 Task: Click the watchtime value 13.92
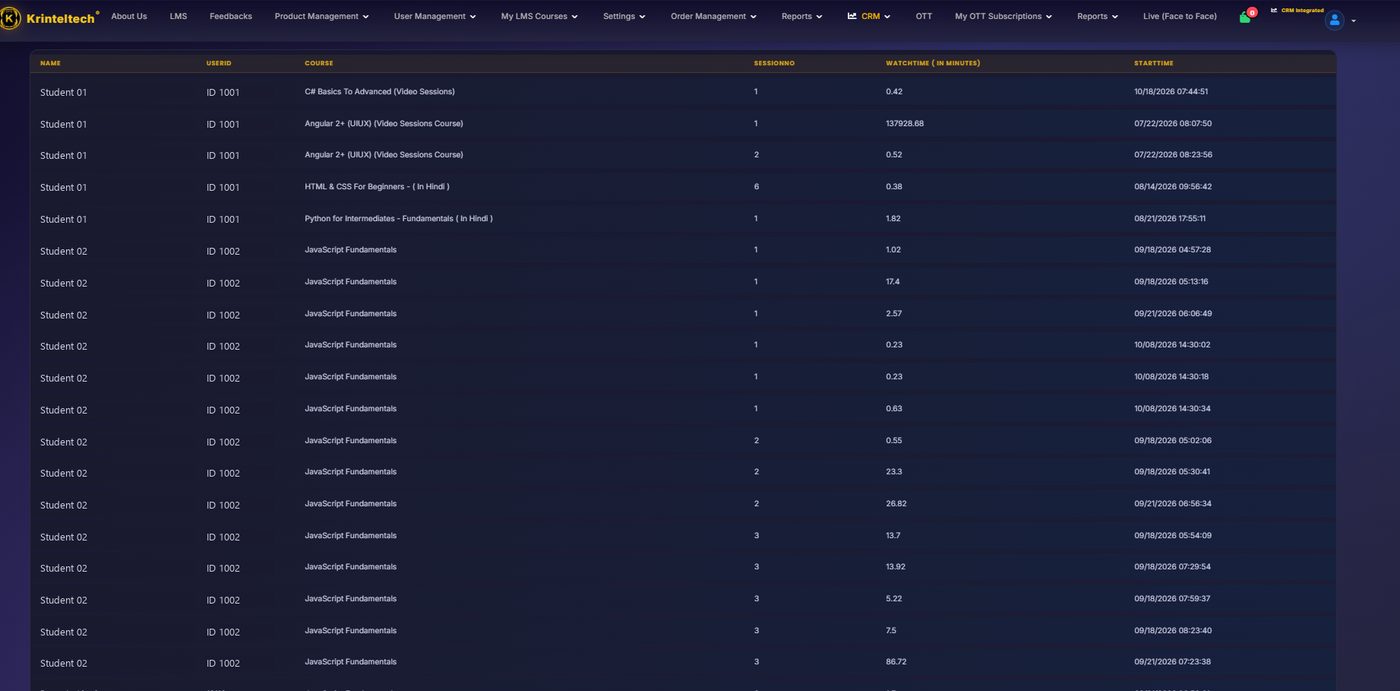coord(895,567)
